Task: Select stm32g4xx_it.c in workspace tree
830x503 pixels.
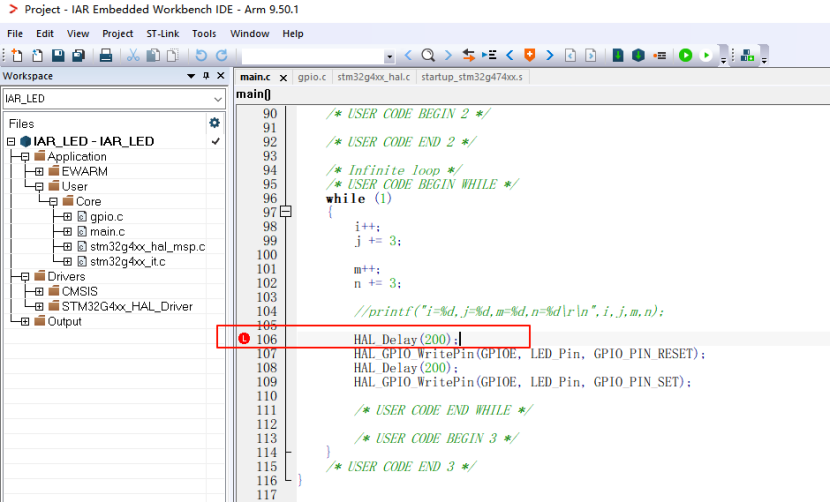Action: coord(128,262)
